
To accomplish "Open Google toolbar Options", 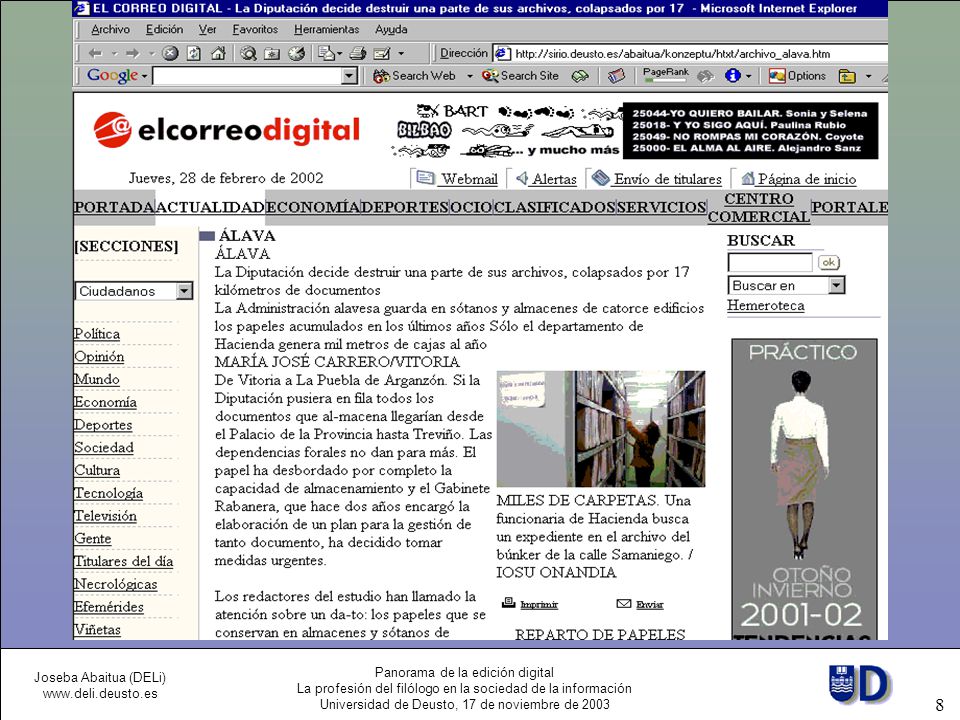I will pyautogui.click(x=798, y=76).
